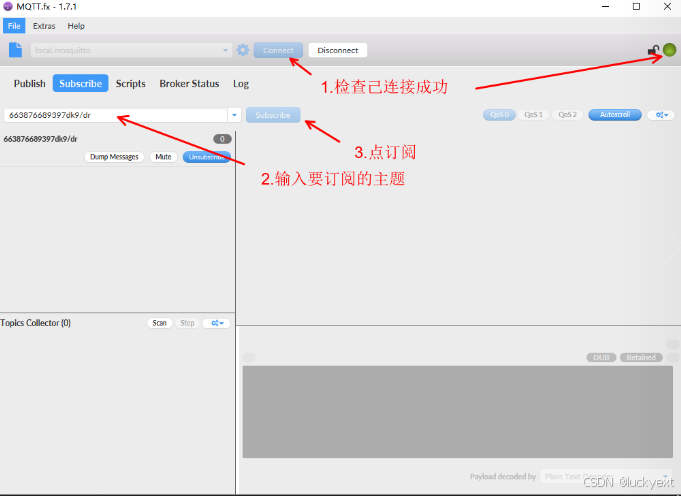Screen dimensions: 681x496
Task: Click the gray message payload display area
Action: (457, 412)
